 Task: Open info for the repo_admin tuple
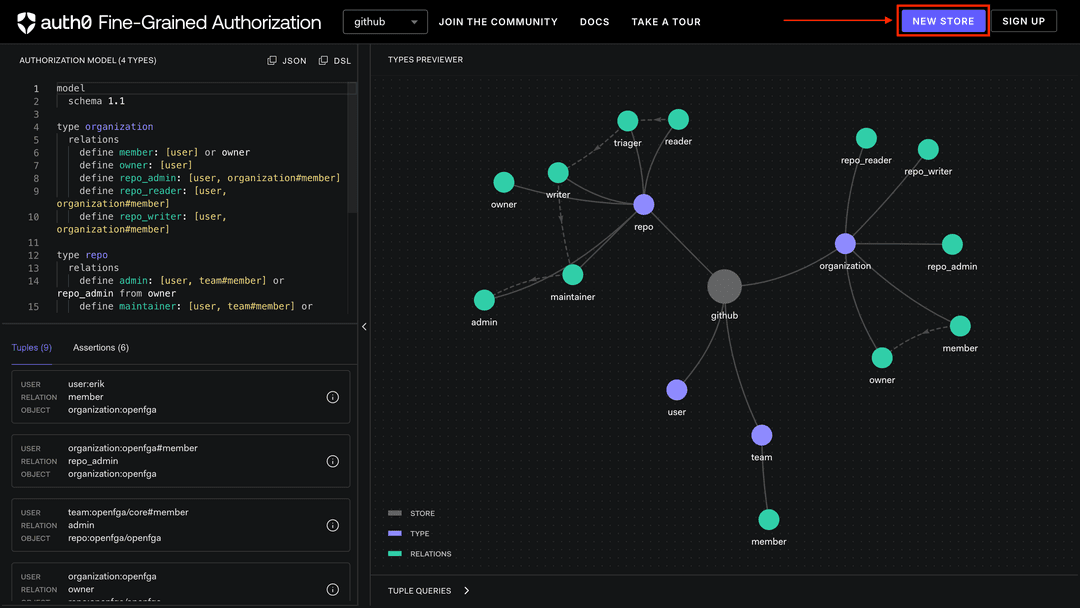click(x=332, y=461)
